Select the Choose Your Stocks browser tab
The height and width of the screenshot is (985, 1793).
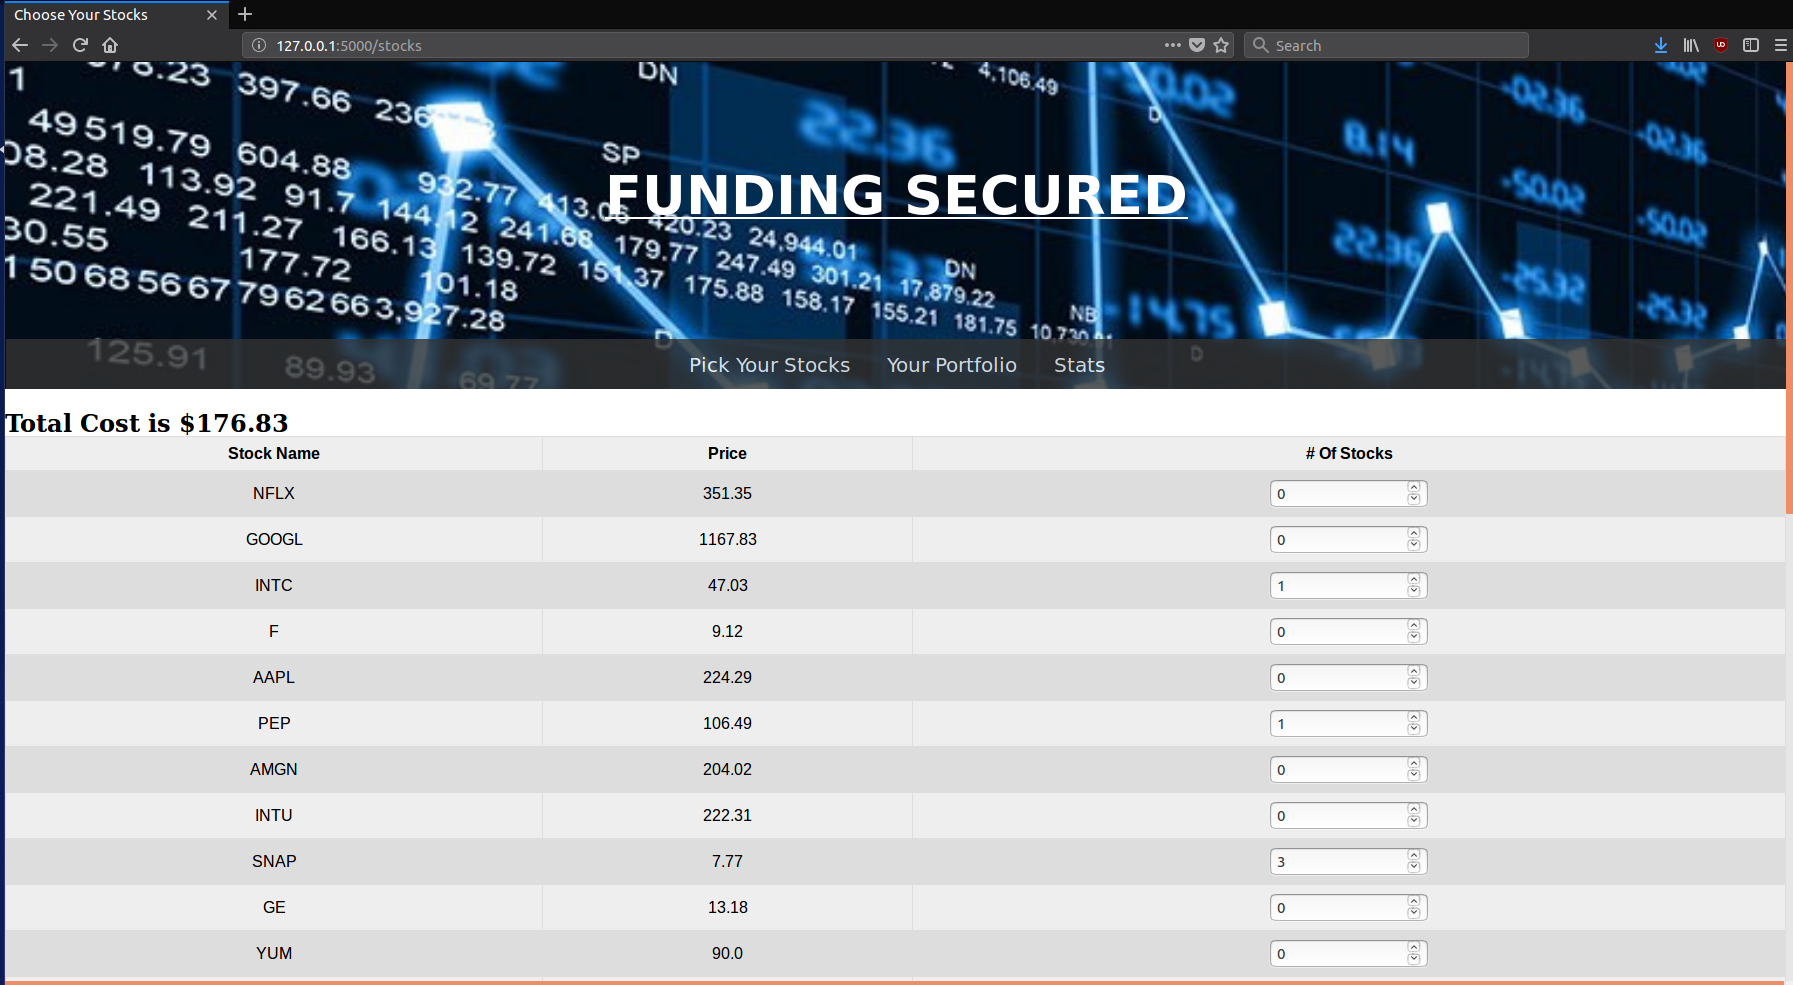(114, 15)
